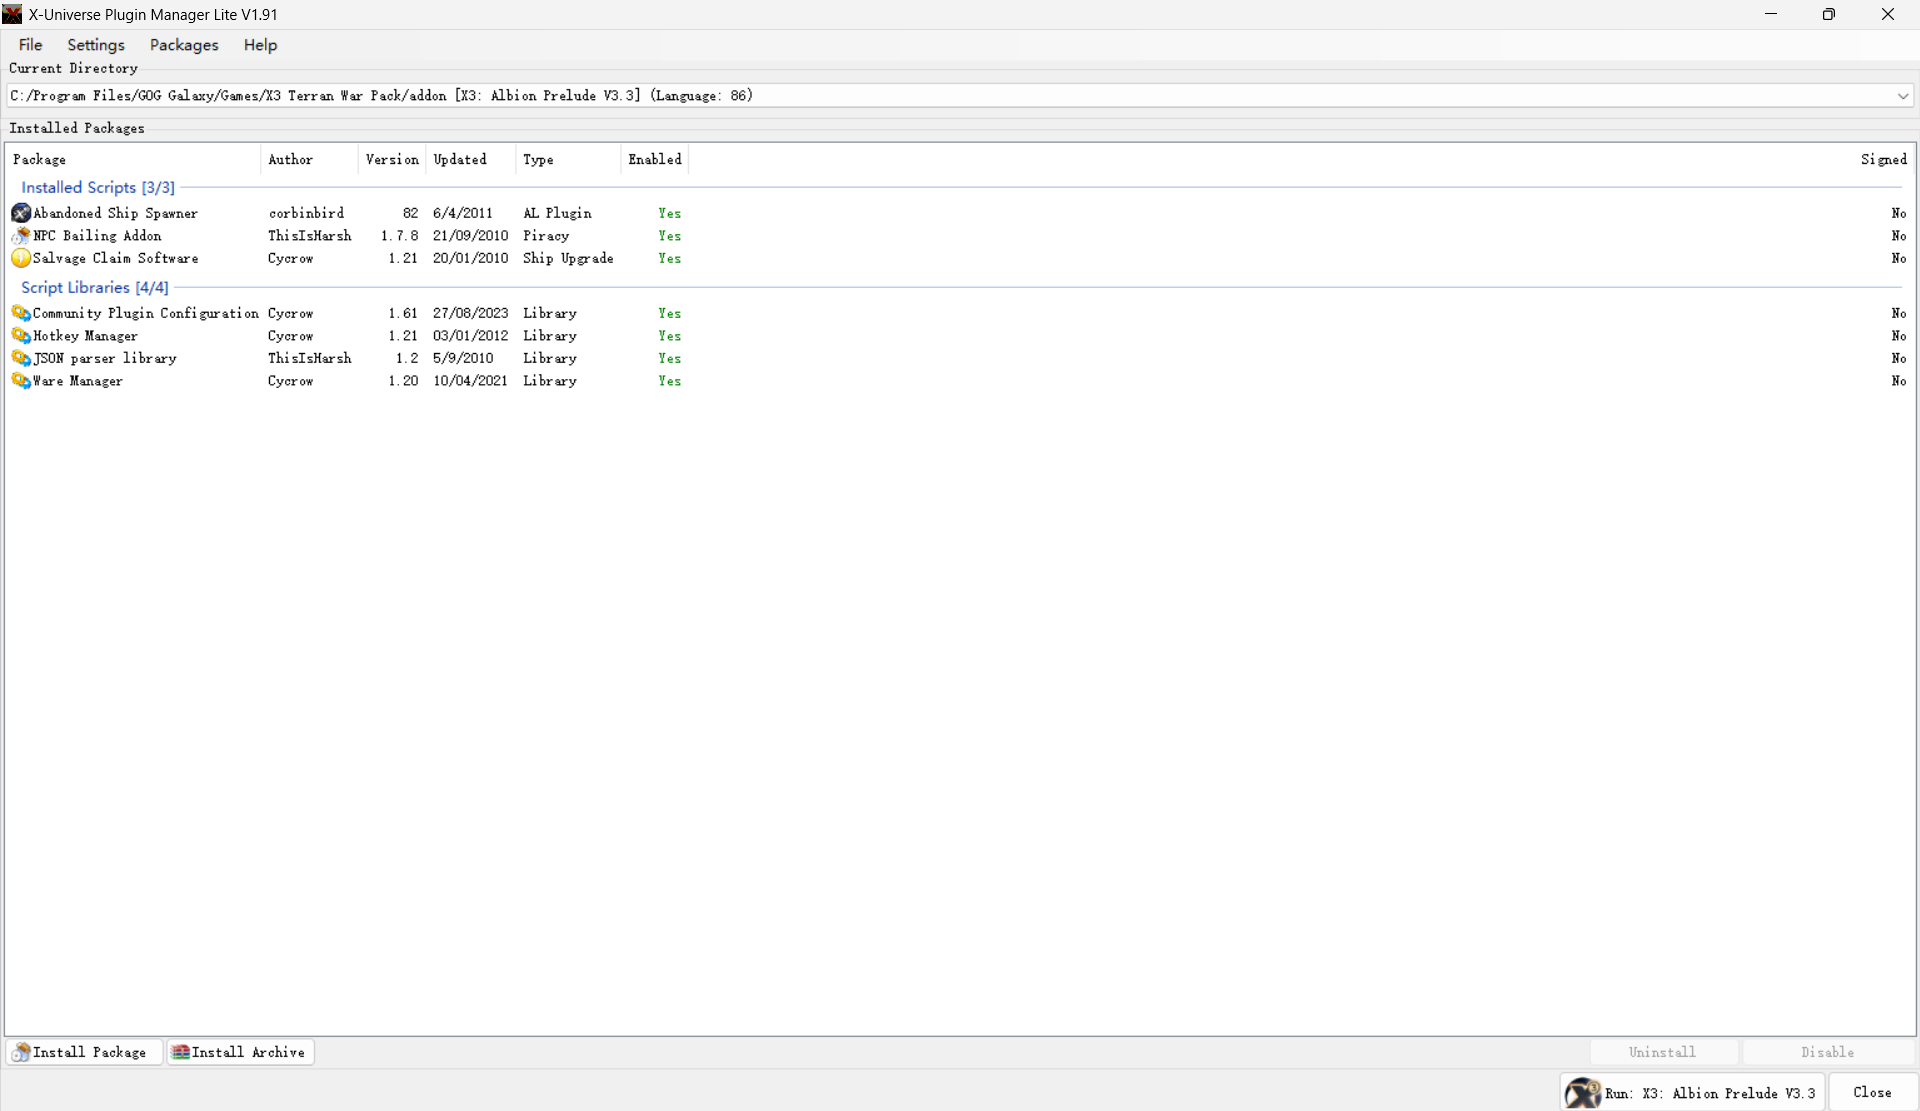Sort by the Updated column header
This screenshot has width=1920, height=1111.
click(471, 160)
